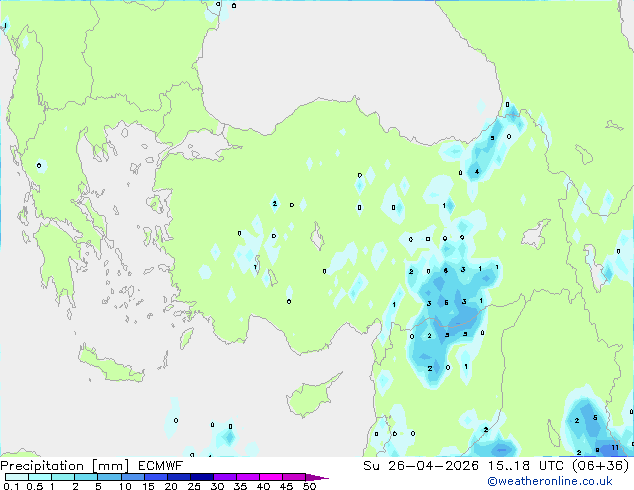Click the 40–45 mm magenta legend swatch

click(271, 477)
